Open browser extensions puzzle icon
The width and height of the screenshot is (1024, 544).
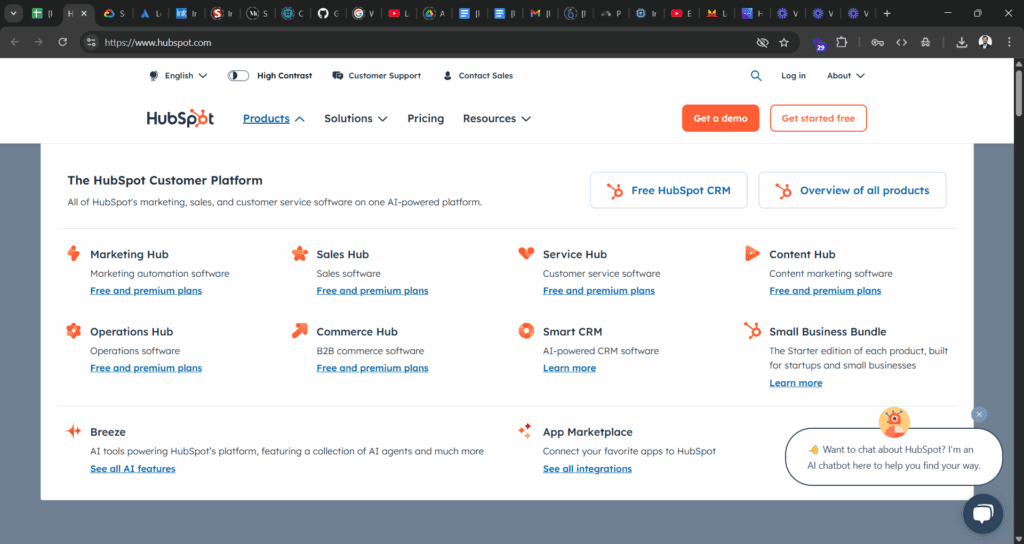pos(842,42)
